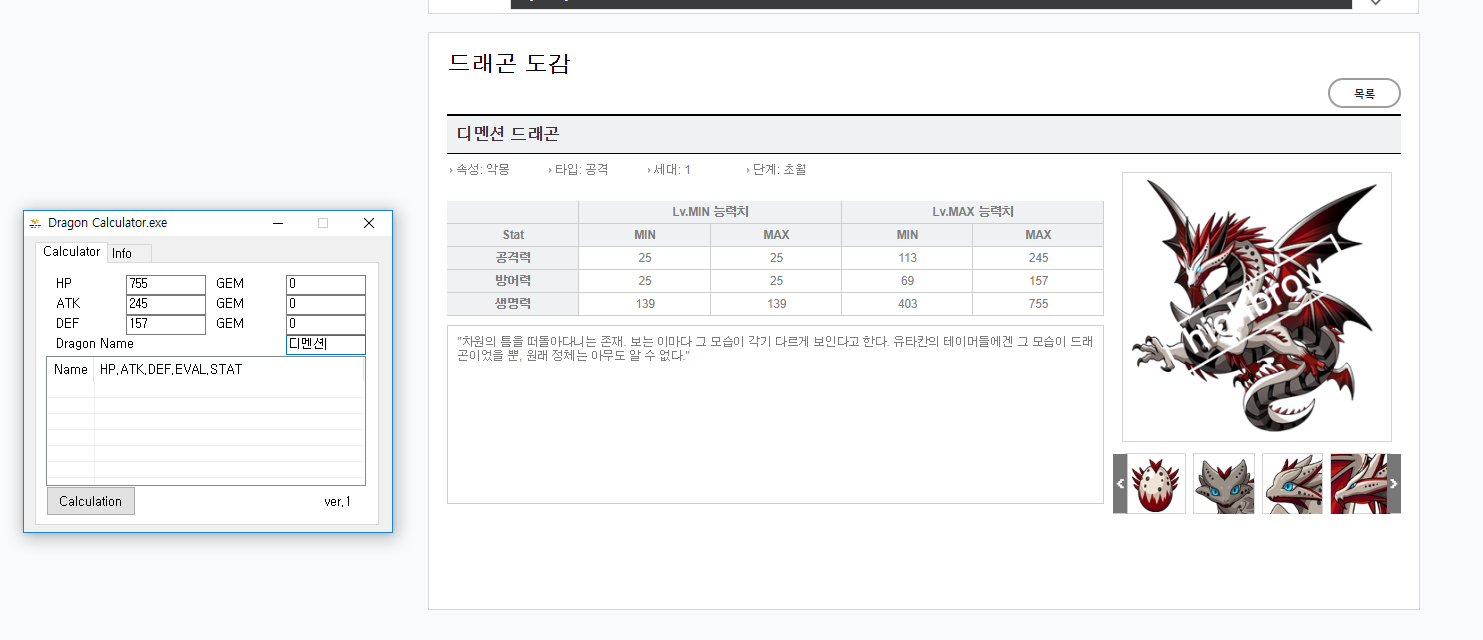Focus the GEM field beside DEF
This screenshot has width=1483, height=640.
(325, 324)
